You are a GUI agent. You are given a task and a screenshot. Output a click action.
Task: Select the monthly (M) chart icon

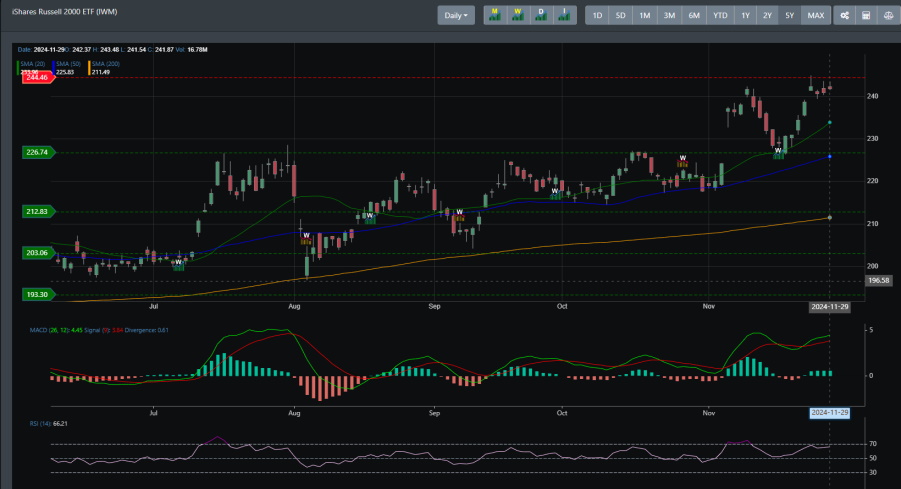pyautogui.click(x=495, y=16)
